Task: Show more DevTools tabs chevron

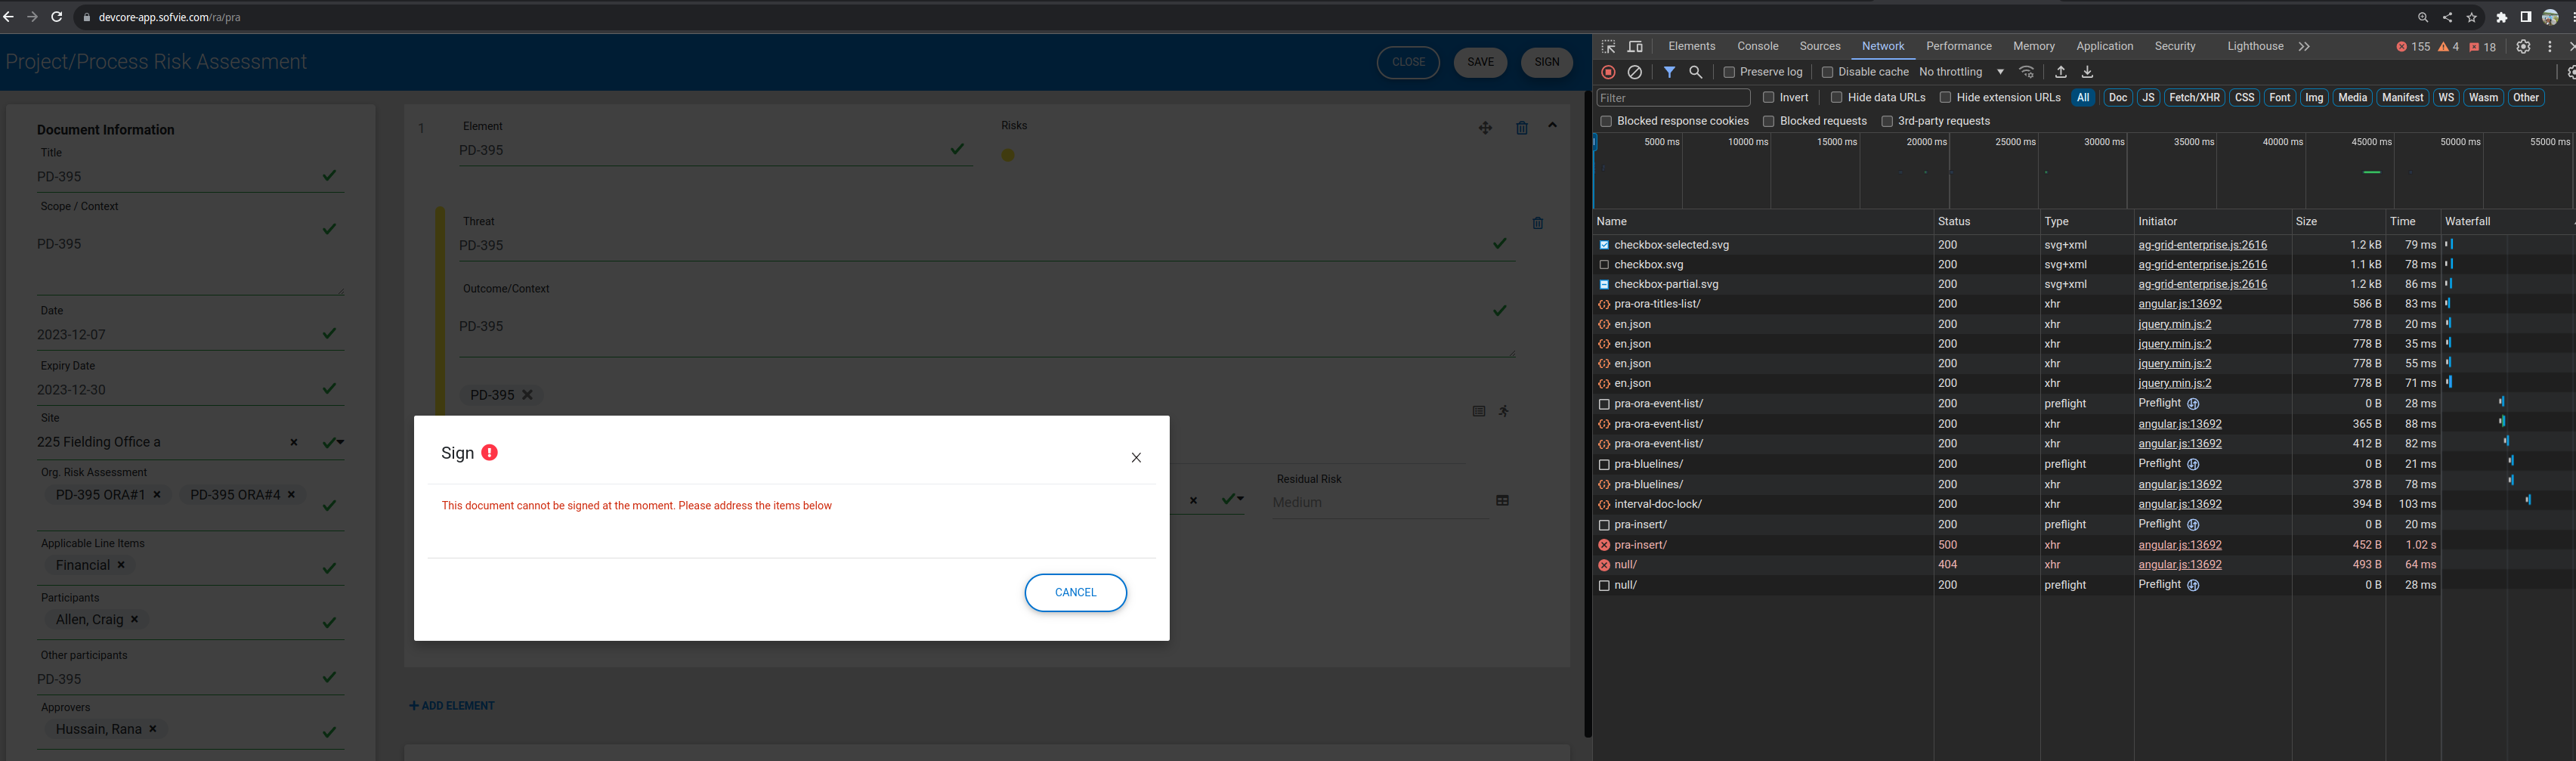Action: tap(2304, 47)
